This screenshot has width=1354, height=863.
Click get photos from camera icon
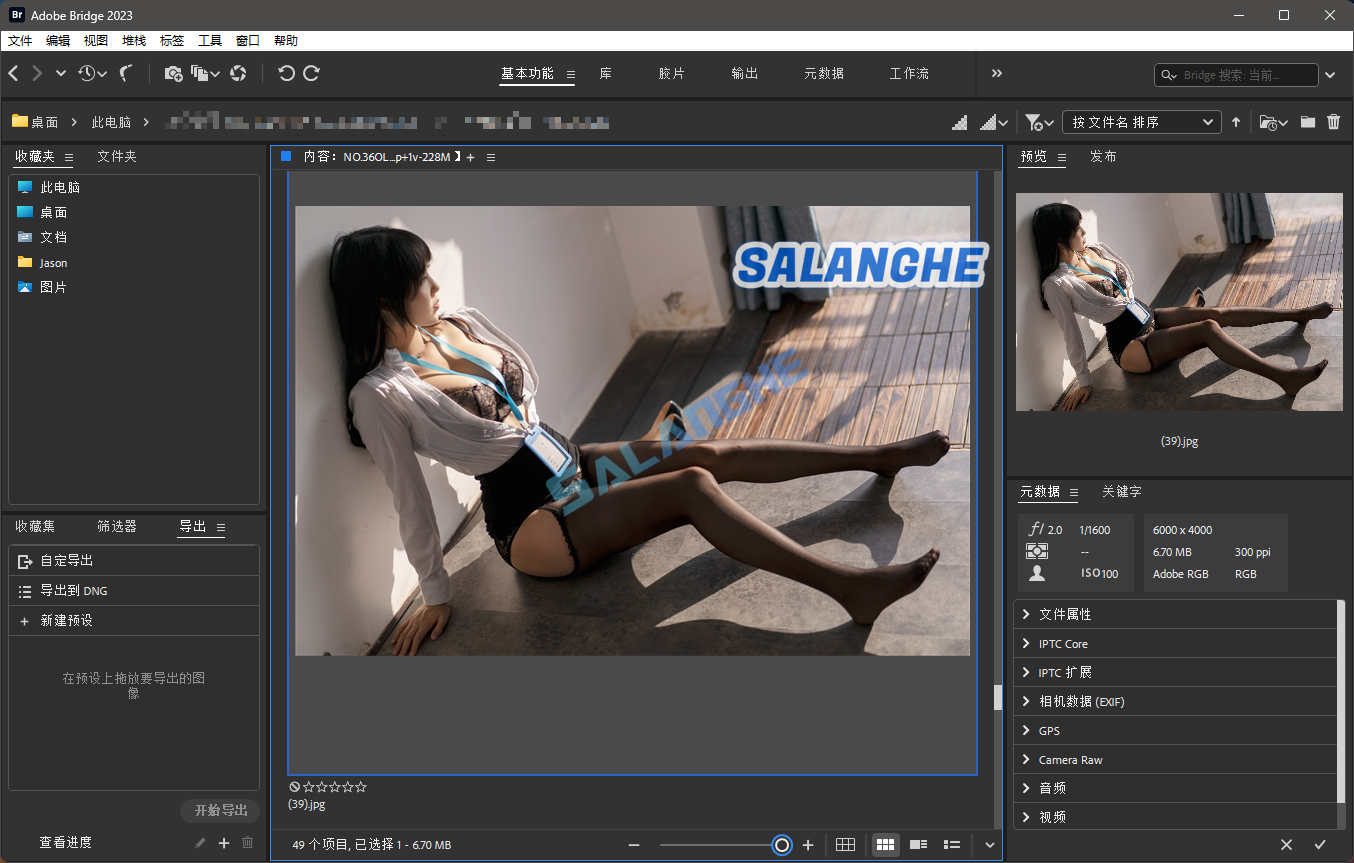pos(173,73)
